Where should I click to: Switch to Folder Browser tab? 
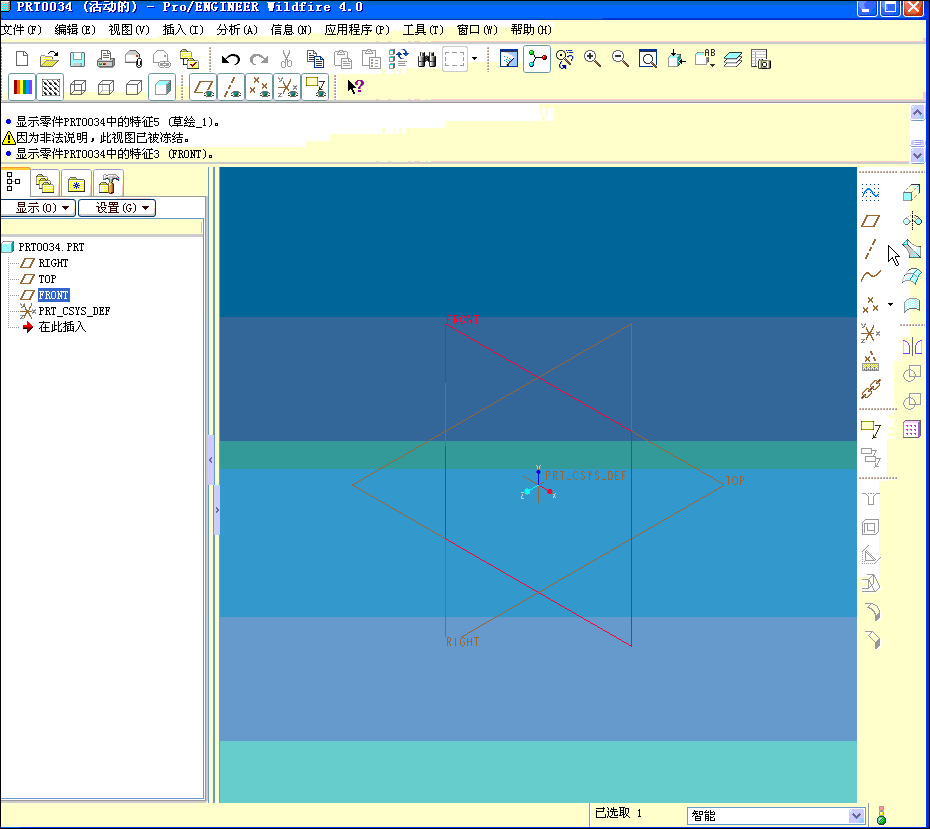tap(44, 183)
